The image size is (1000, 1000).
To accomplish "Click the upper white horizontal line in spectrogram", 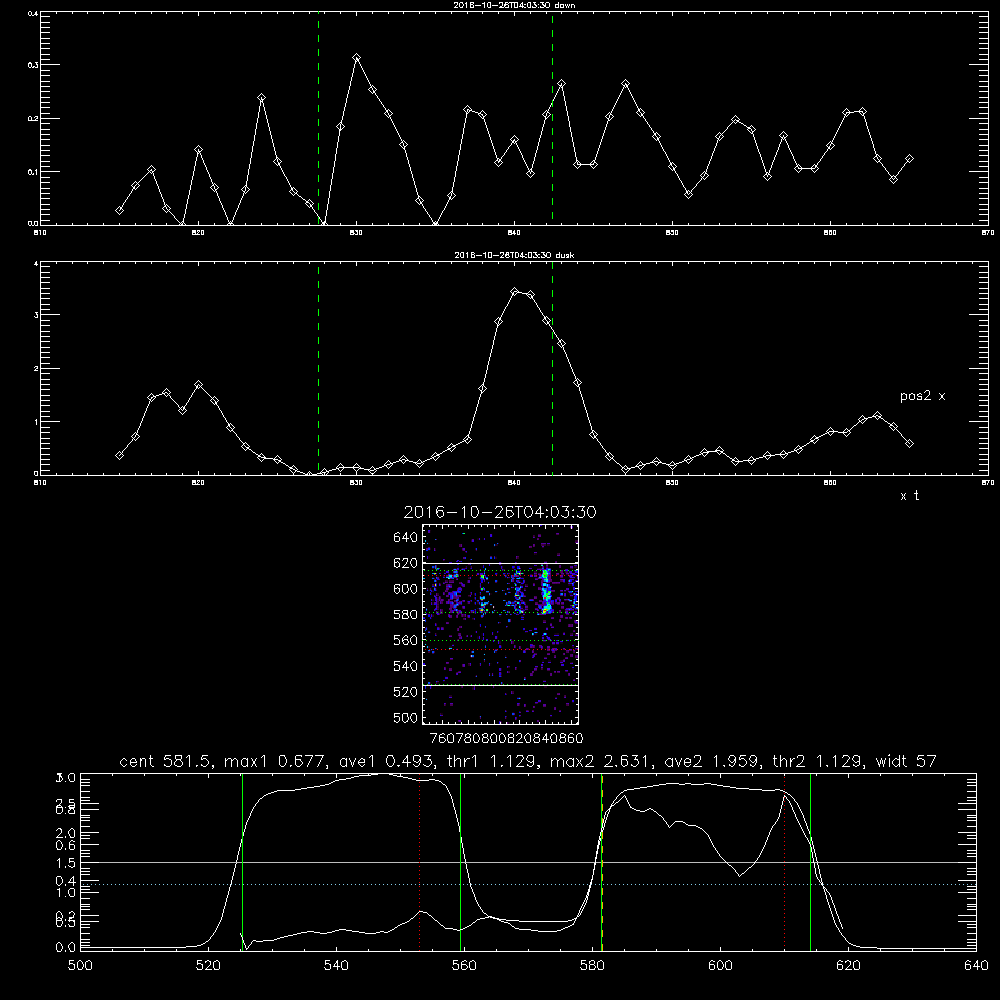I will 500,563.
